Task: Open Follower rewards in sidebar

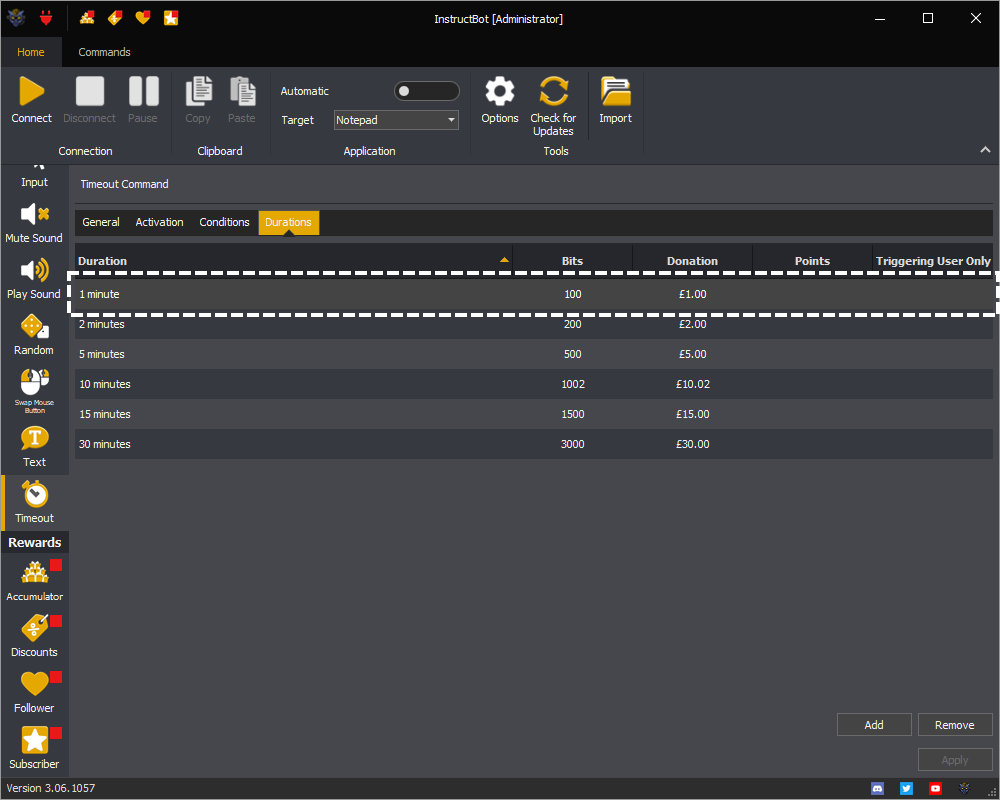Action: (34, 692)
